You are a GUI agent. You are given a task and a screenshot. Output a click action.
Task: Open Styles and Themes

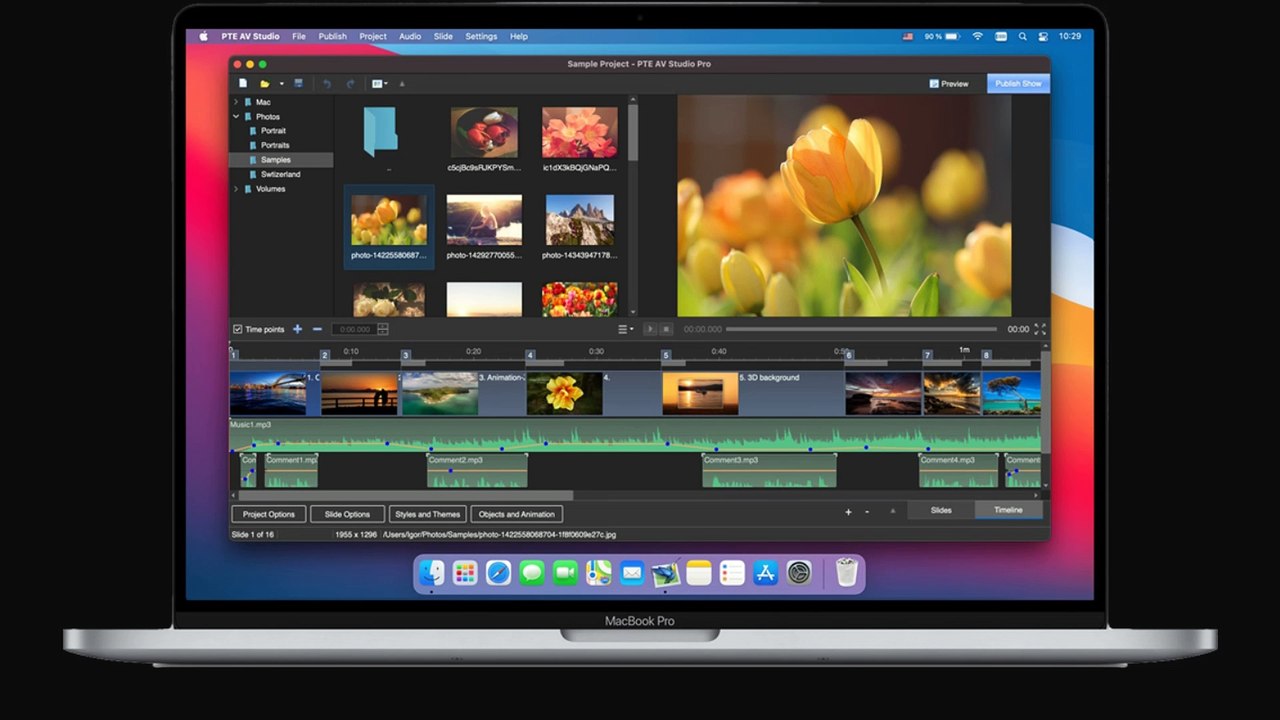pos(427,514)
